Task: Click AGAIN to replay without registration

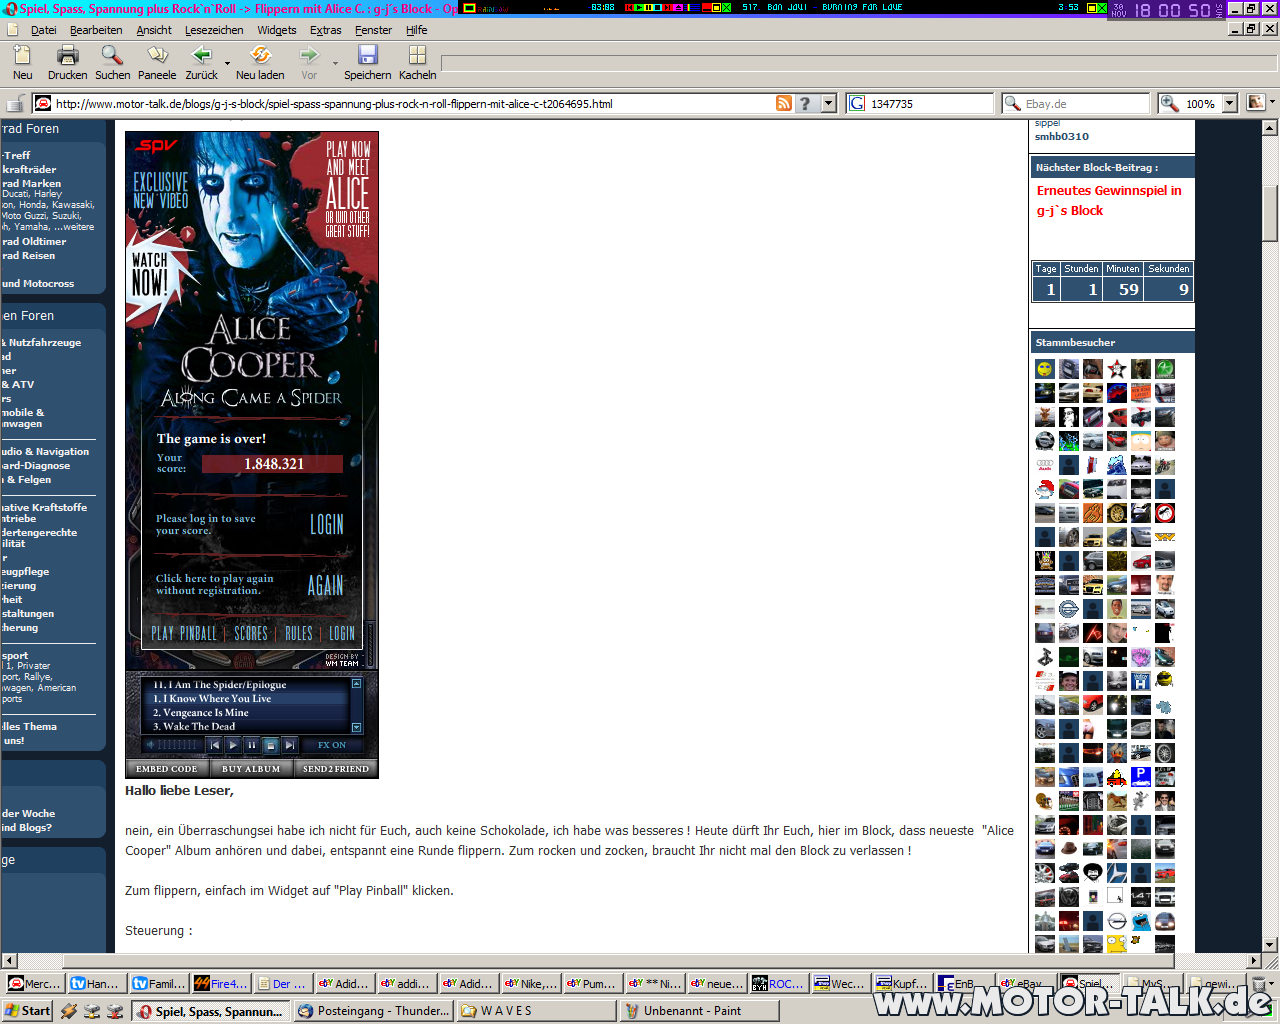Action: (x=325, y=585)
